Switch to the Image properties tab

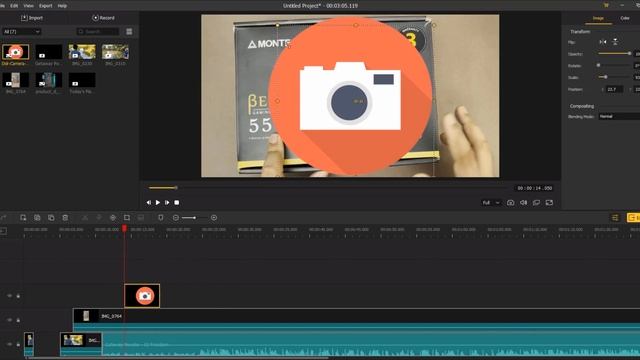pyautogui.click(x=598, y=18)
